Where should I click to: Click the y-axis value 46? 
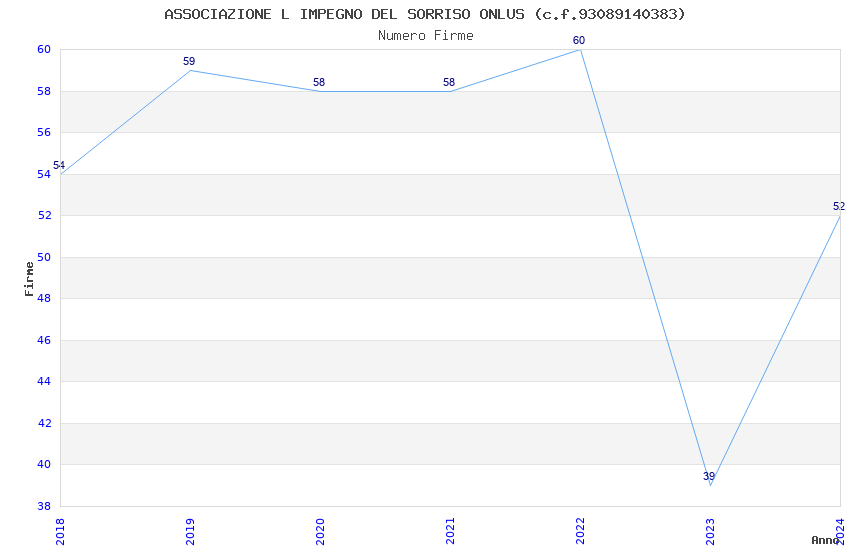(44, 340)
